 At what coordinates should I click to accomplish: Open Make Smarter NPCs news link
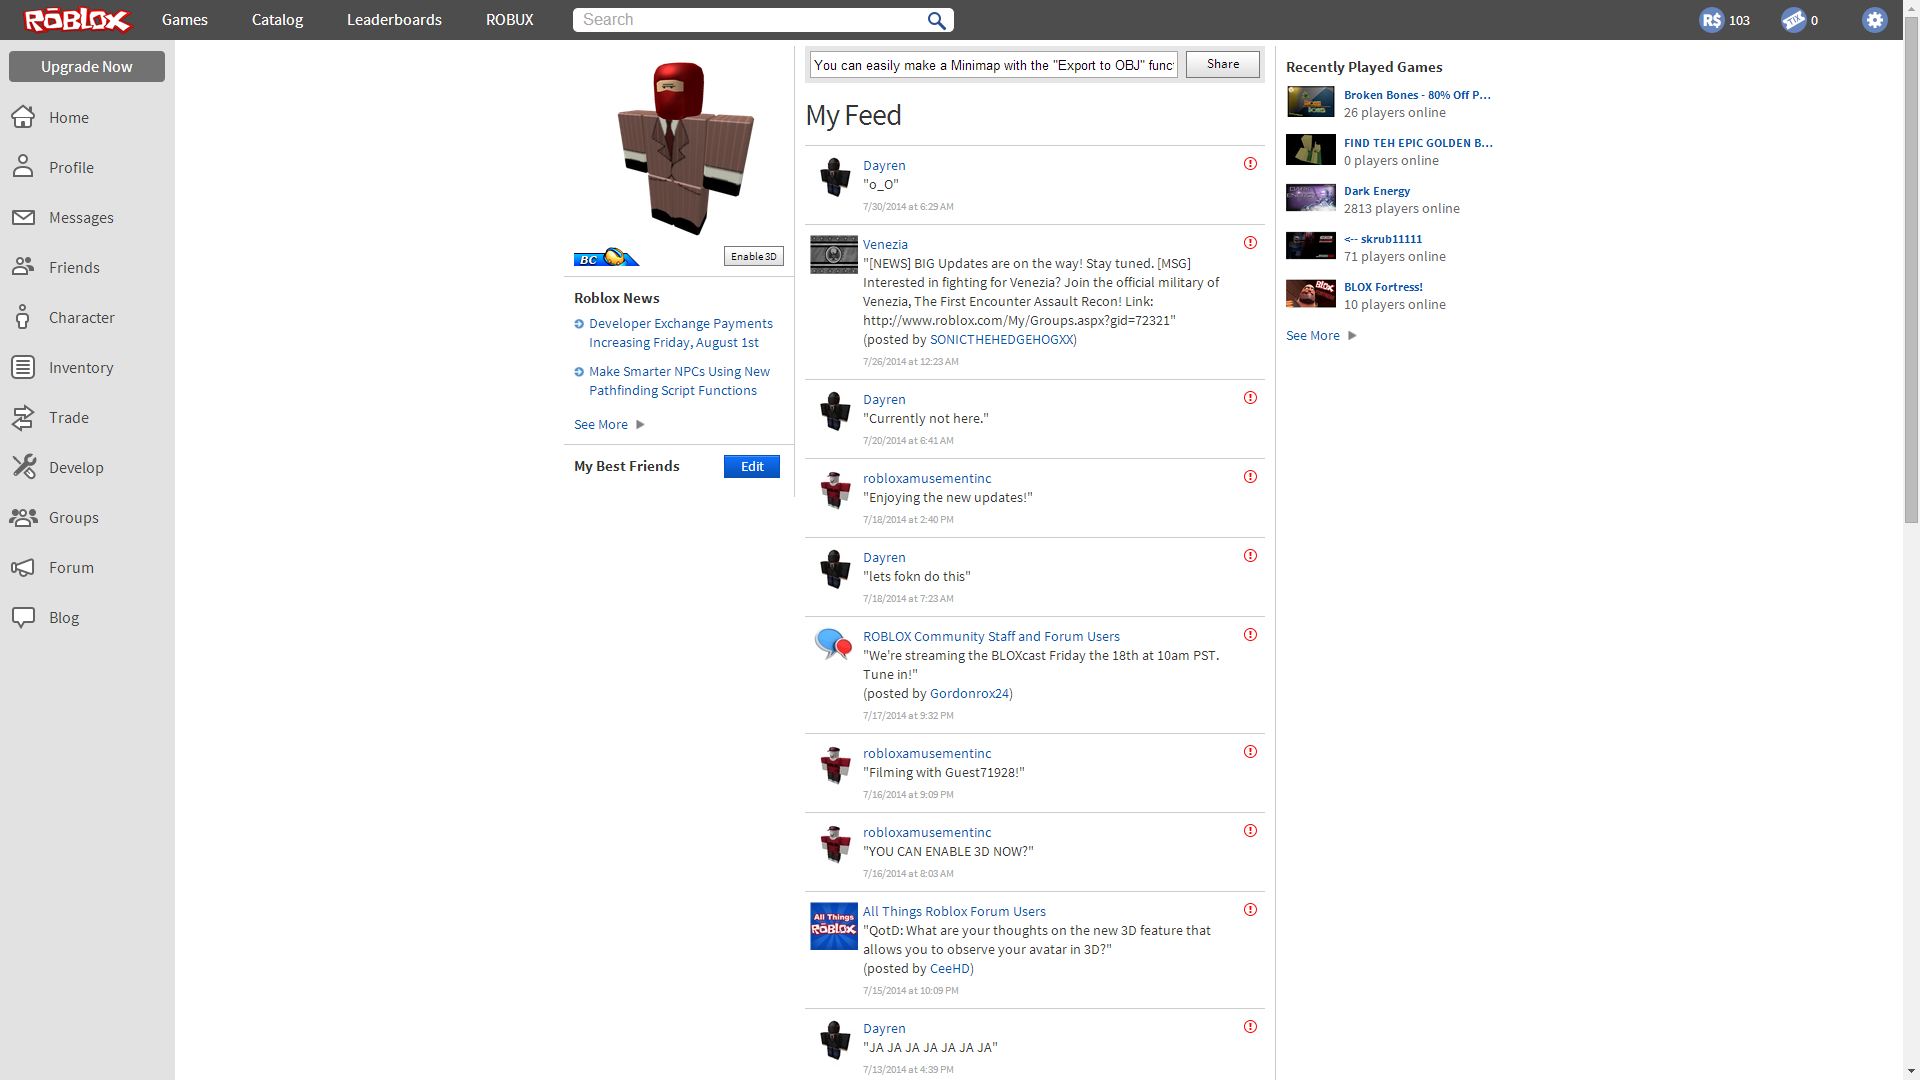(680, 381)
